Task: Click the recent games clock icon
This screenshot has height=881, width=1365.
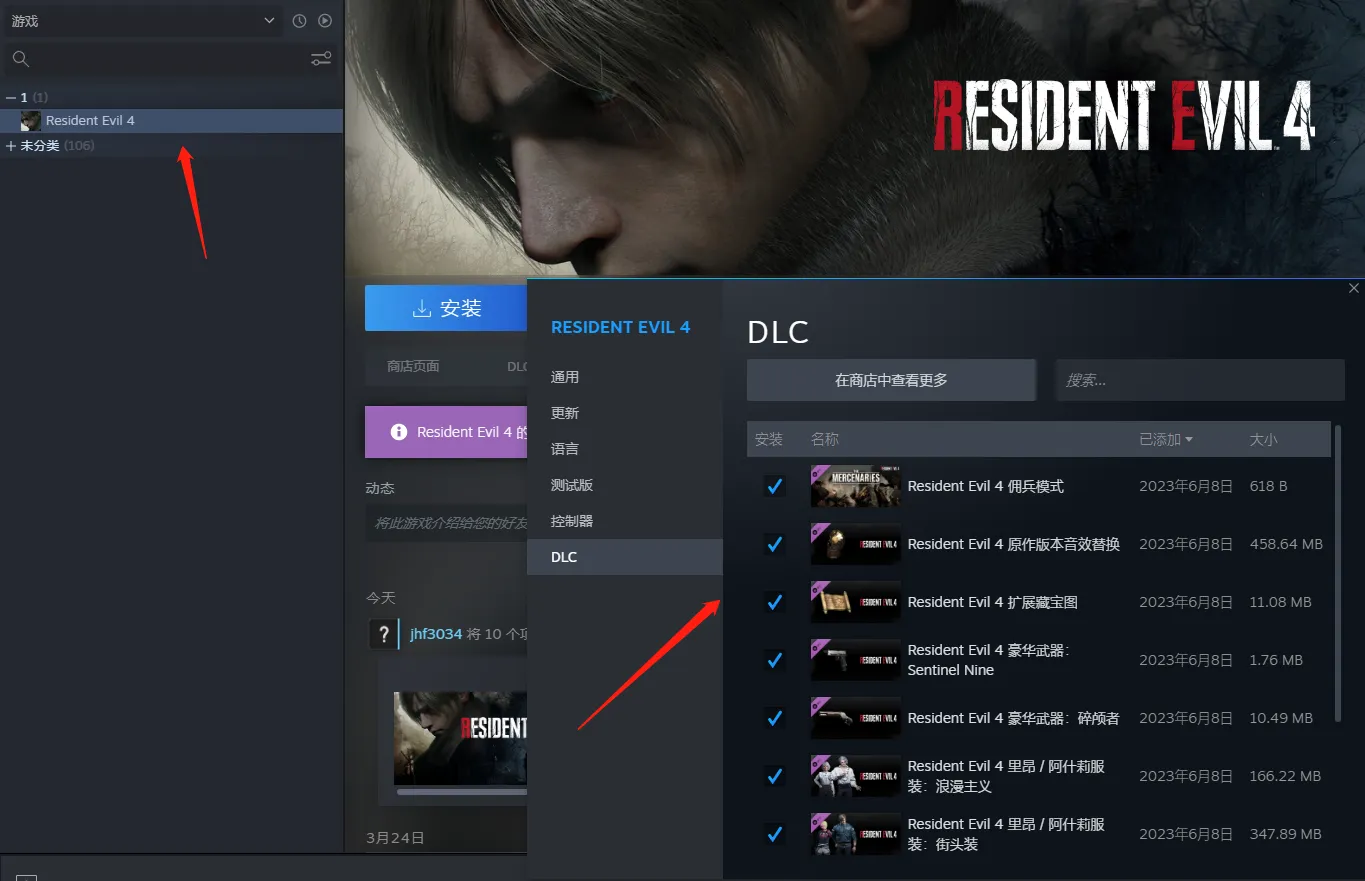Action: coord(299,21)
